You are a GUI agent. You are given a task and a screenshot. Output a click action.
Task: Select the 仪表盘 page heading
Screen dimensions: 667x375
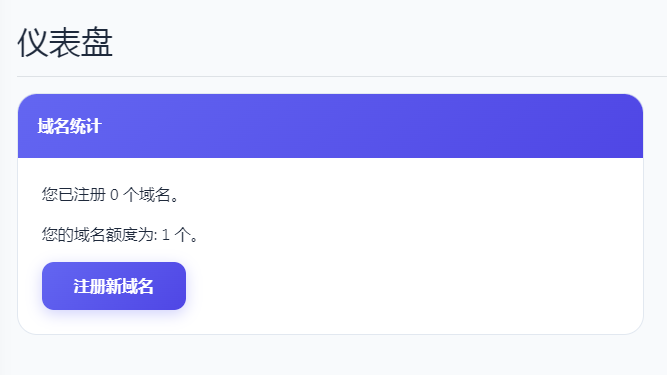click(x=65, y=42)
